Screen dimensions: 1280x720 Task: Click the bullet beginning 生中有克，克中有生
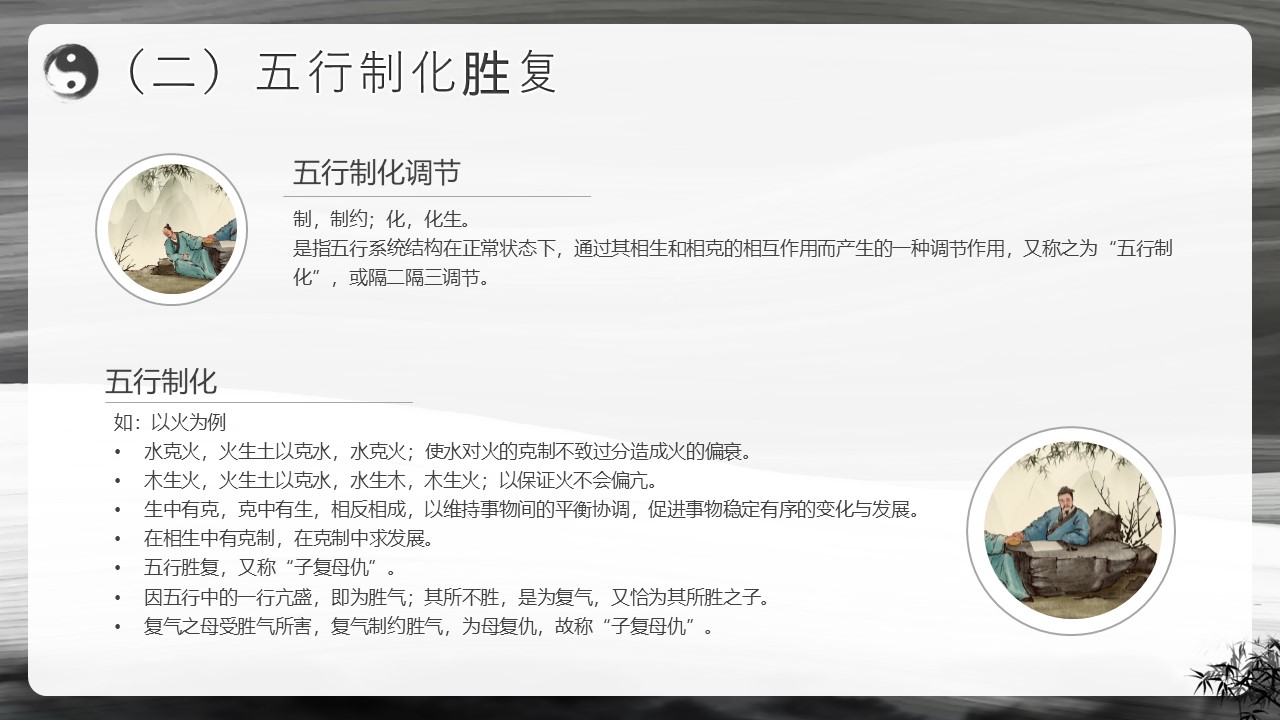[x=531, y=510]
